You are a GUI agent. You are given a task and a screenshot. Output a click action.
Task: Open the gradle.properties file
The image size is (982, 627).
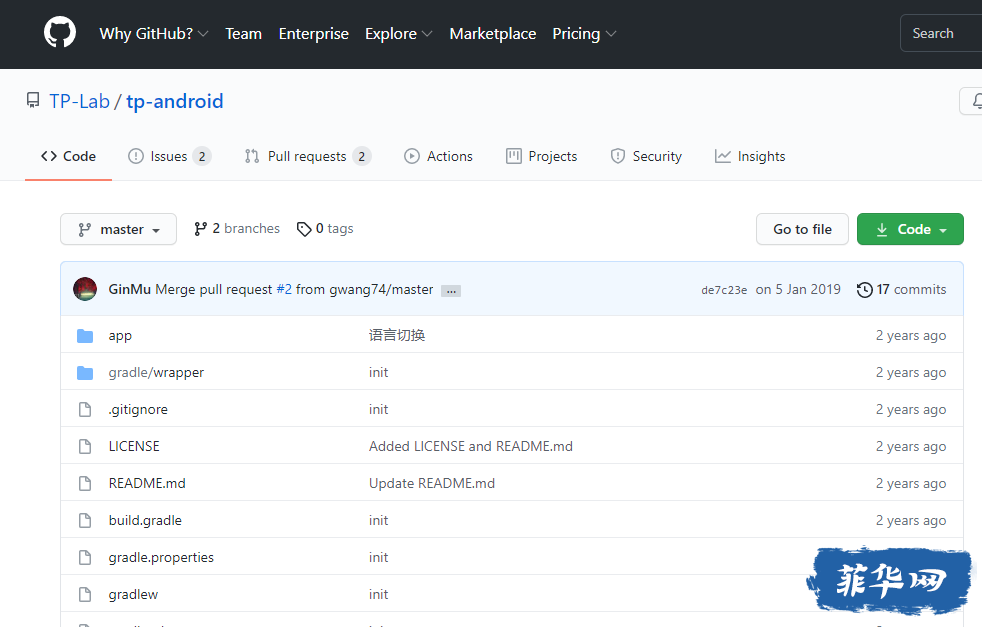pyautogui.click(x=161, y=557)
